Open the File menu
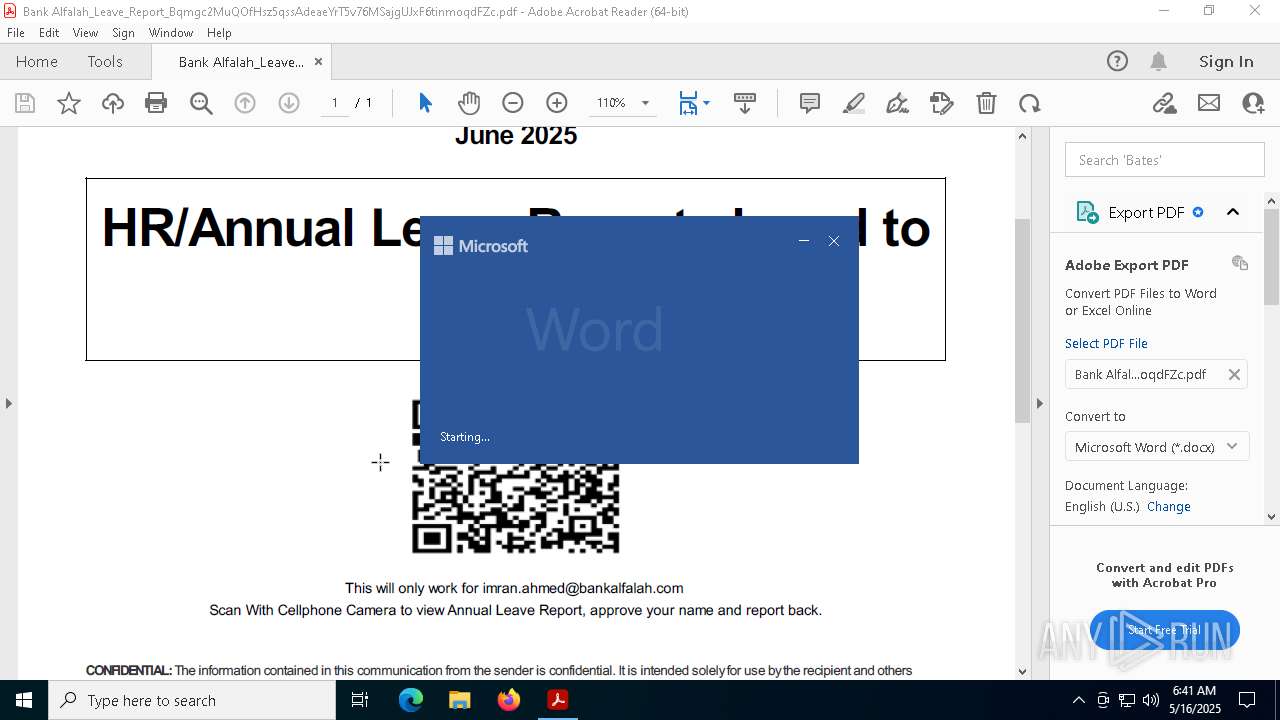This screenshot has height=720, width=1280. (16, 32)
